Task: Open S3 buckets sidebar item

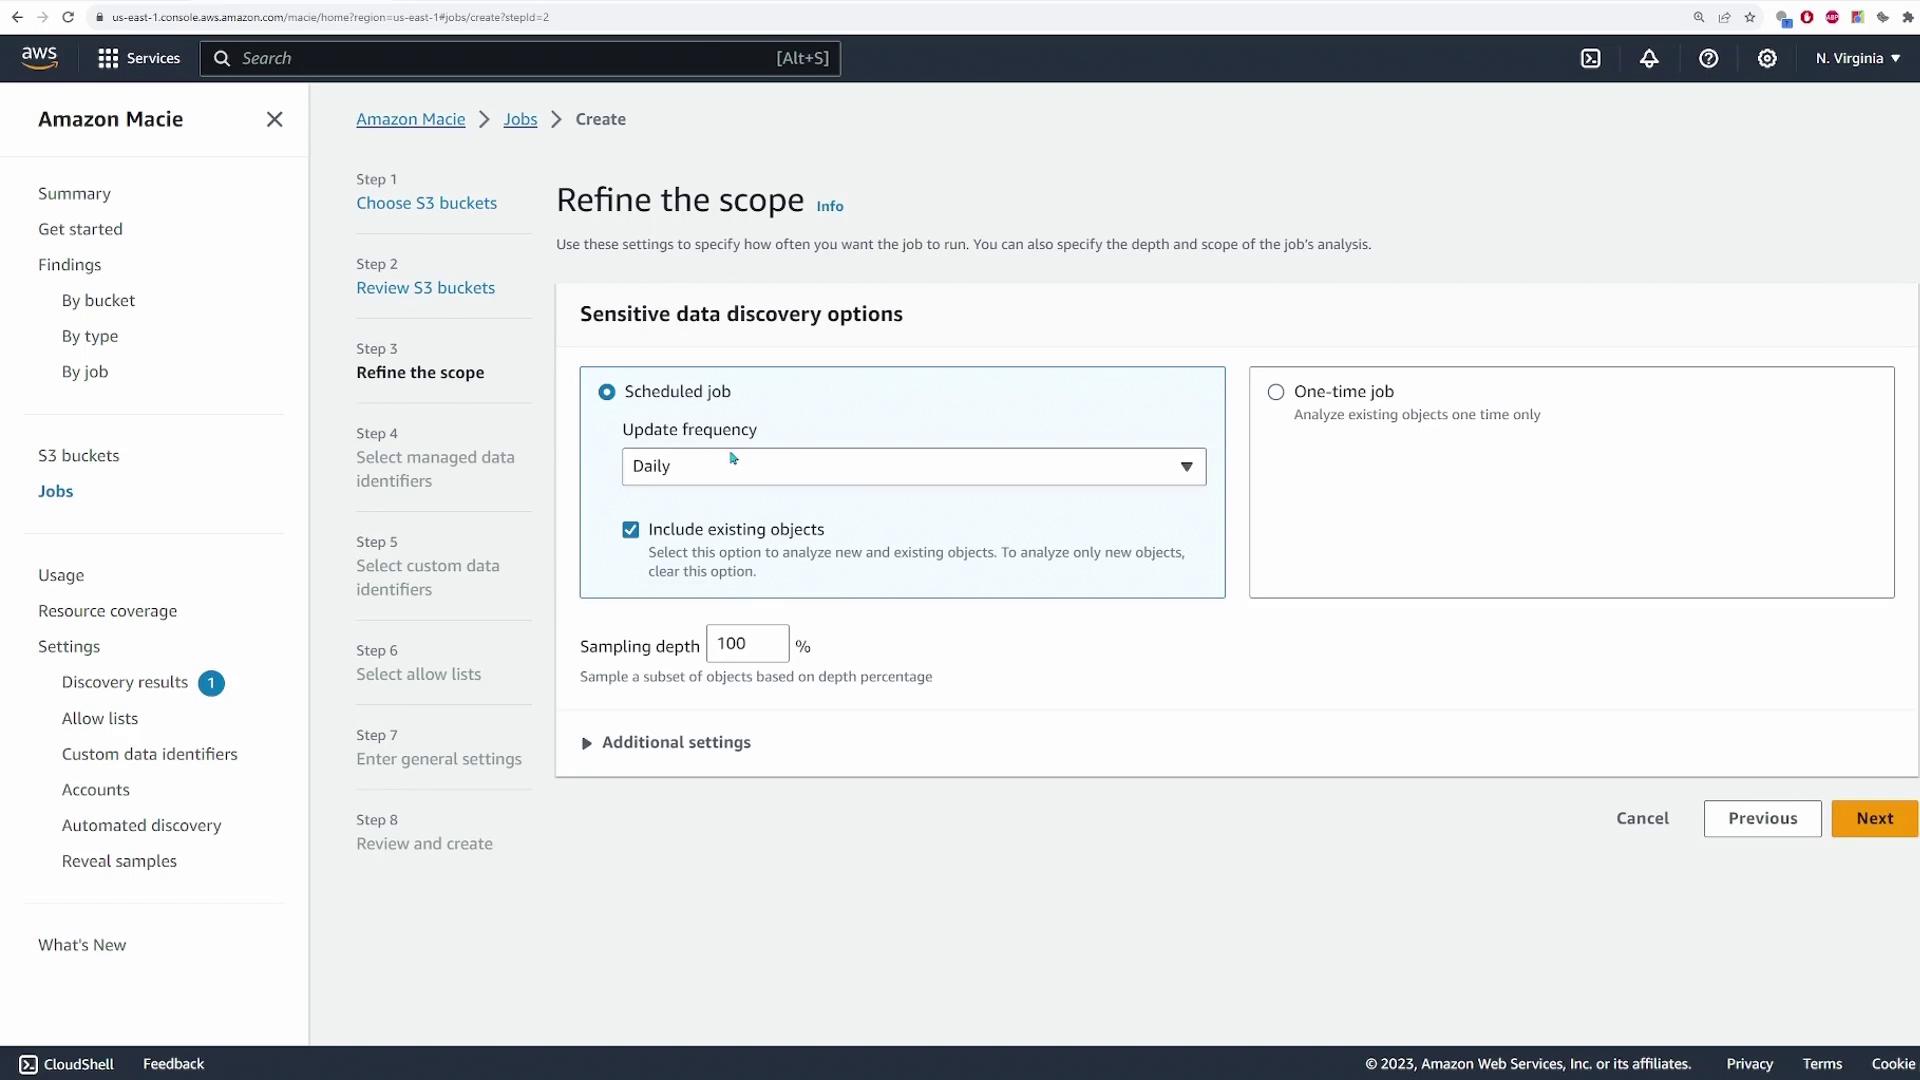Action: [79, 455]
